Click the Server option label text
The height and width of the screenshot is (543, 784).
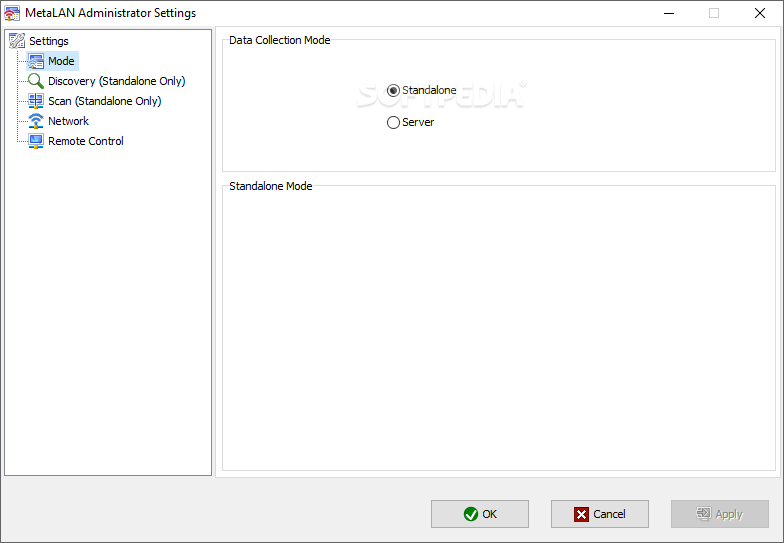tap(418, 122)
